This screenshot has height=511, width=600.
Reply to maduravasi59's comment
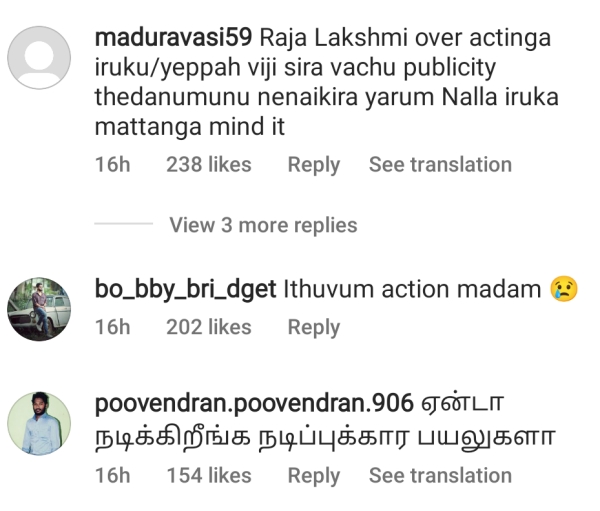[x=314, y=165]
